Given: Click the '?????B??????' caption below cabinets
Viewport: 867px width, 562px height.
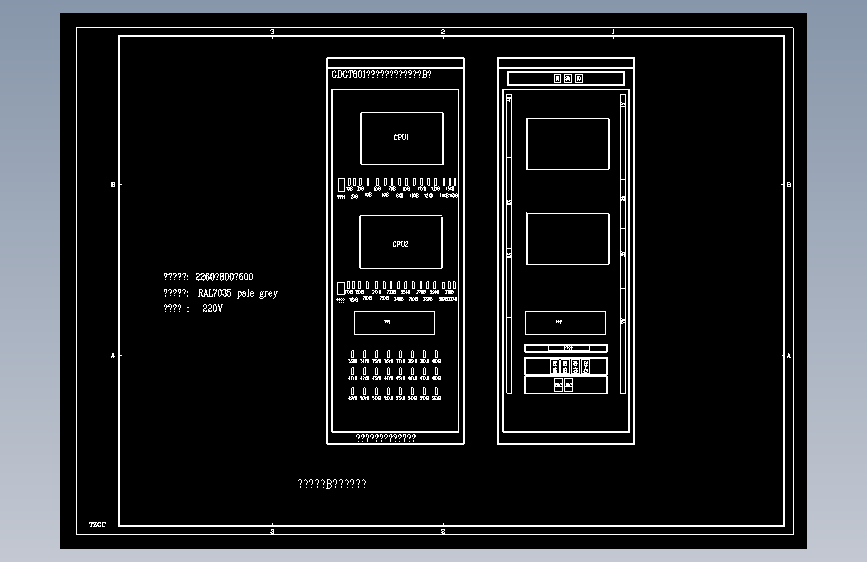Looking at the screenshot, I should click(x=332, y=484).
